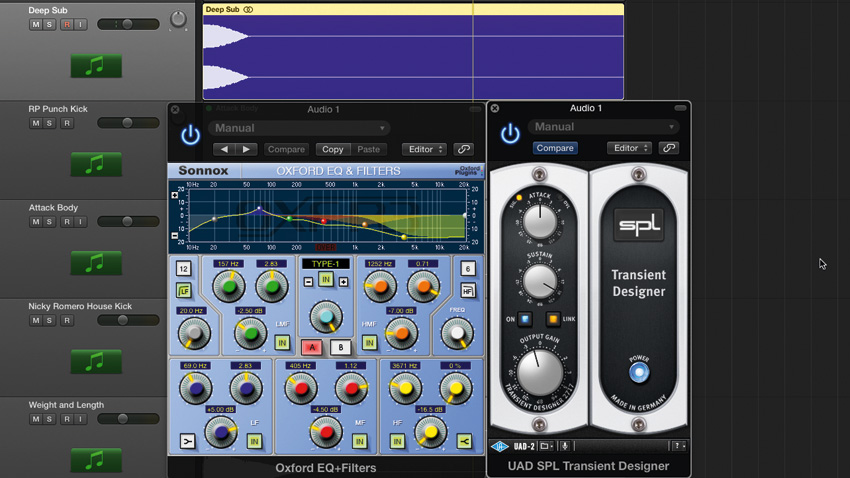Click the yellow HF node on EQ curve
This screenshot has width=850, height=478.
click(x=404, y=237)
